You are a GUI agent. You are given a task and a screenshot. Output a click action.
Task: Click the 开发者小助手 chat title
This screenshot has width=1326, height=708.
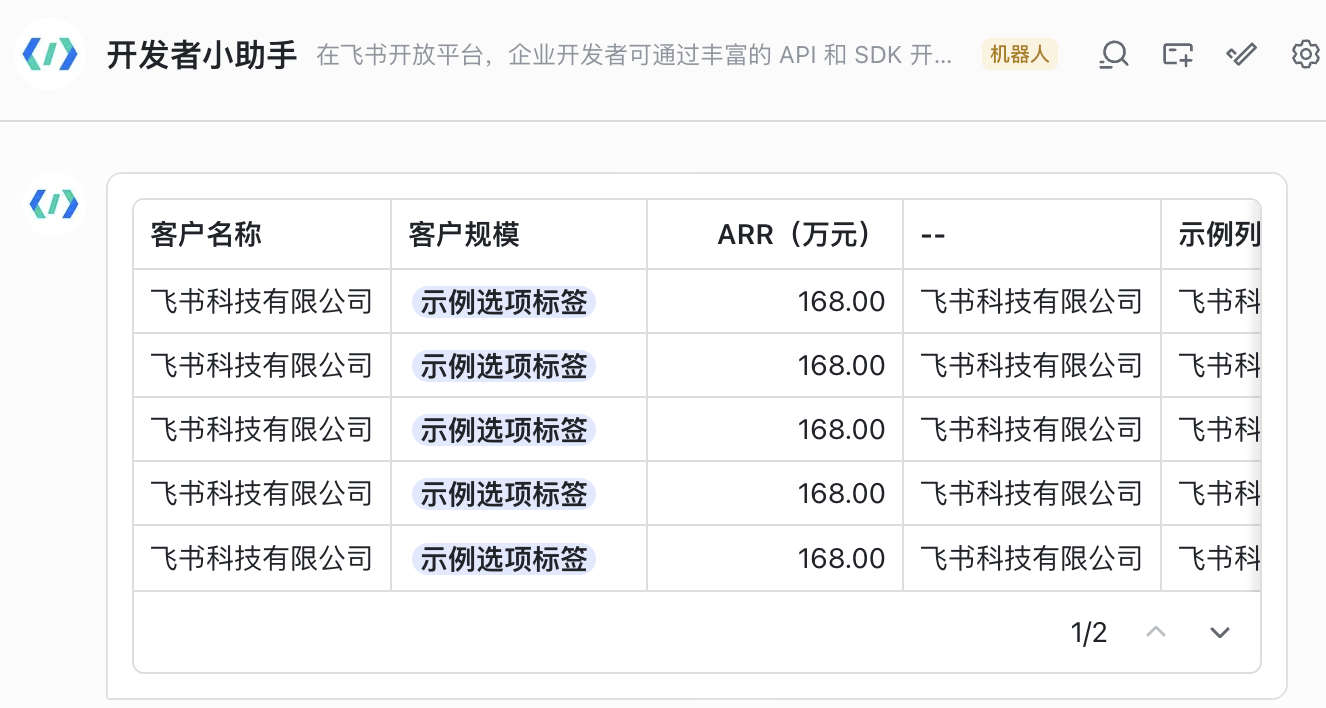pyautogui.click(x=202, y=55)
